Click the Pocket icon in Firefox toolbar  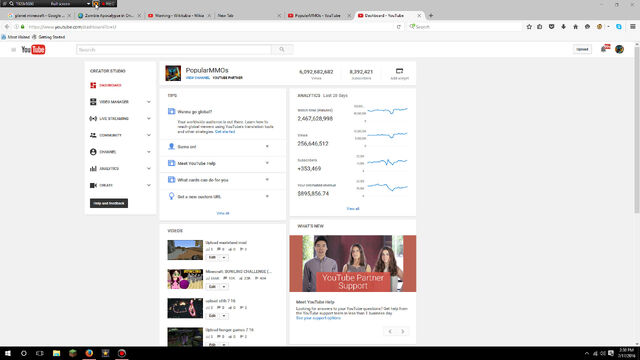click(x=551, y=27)
